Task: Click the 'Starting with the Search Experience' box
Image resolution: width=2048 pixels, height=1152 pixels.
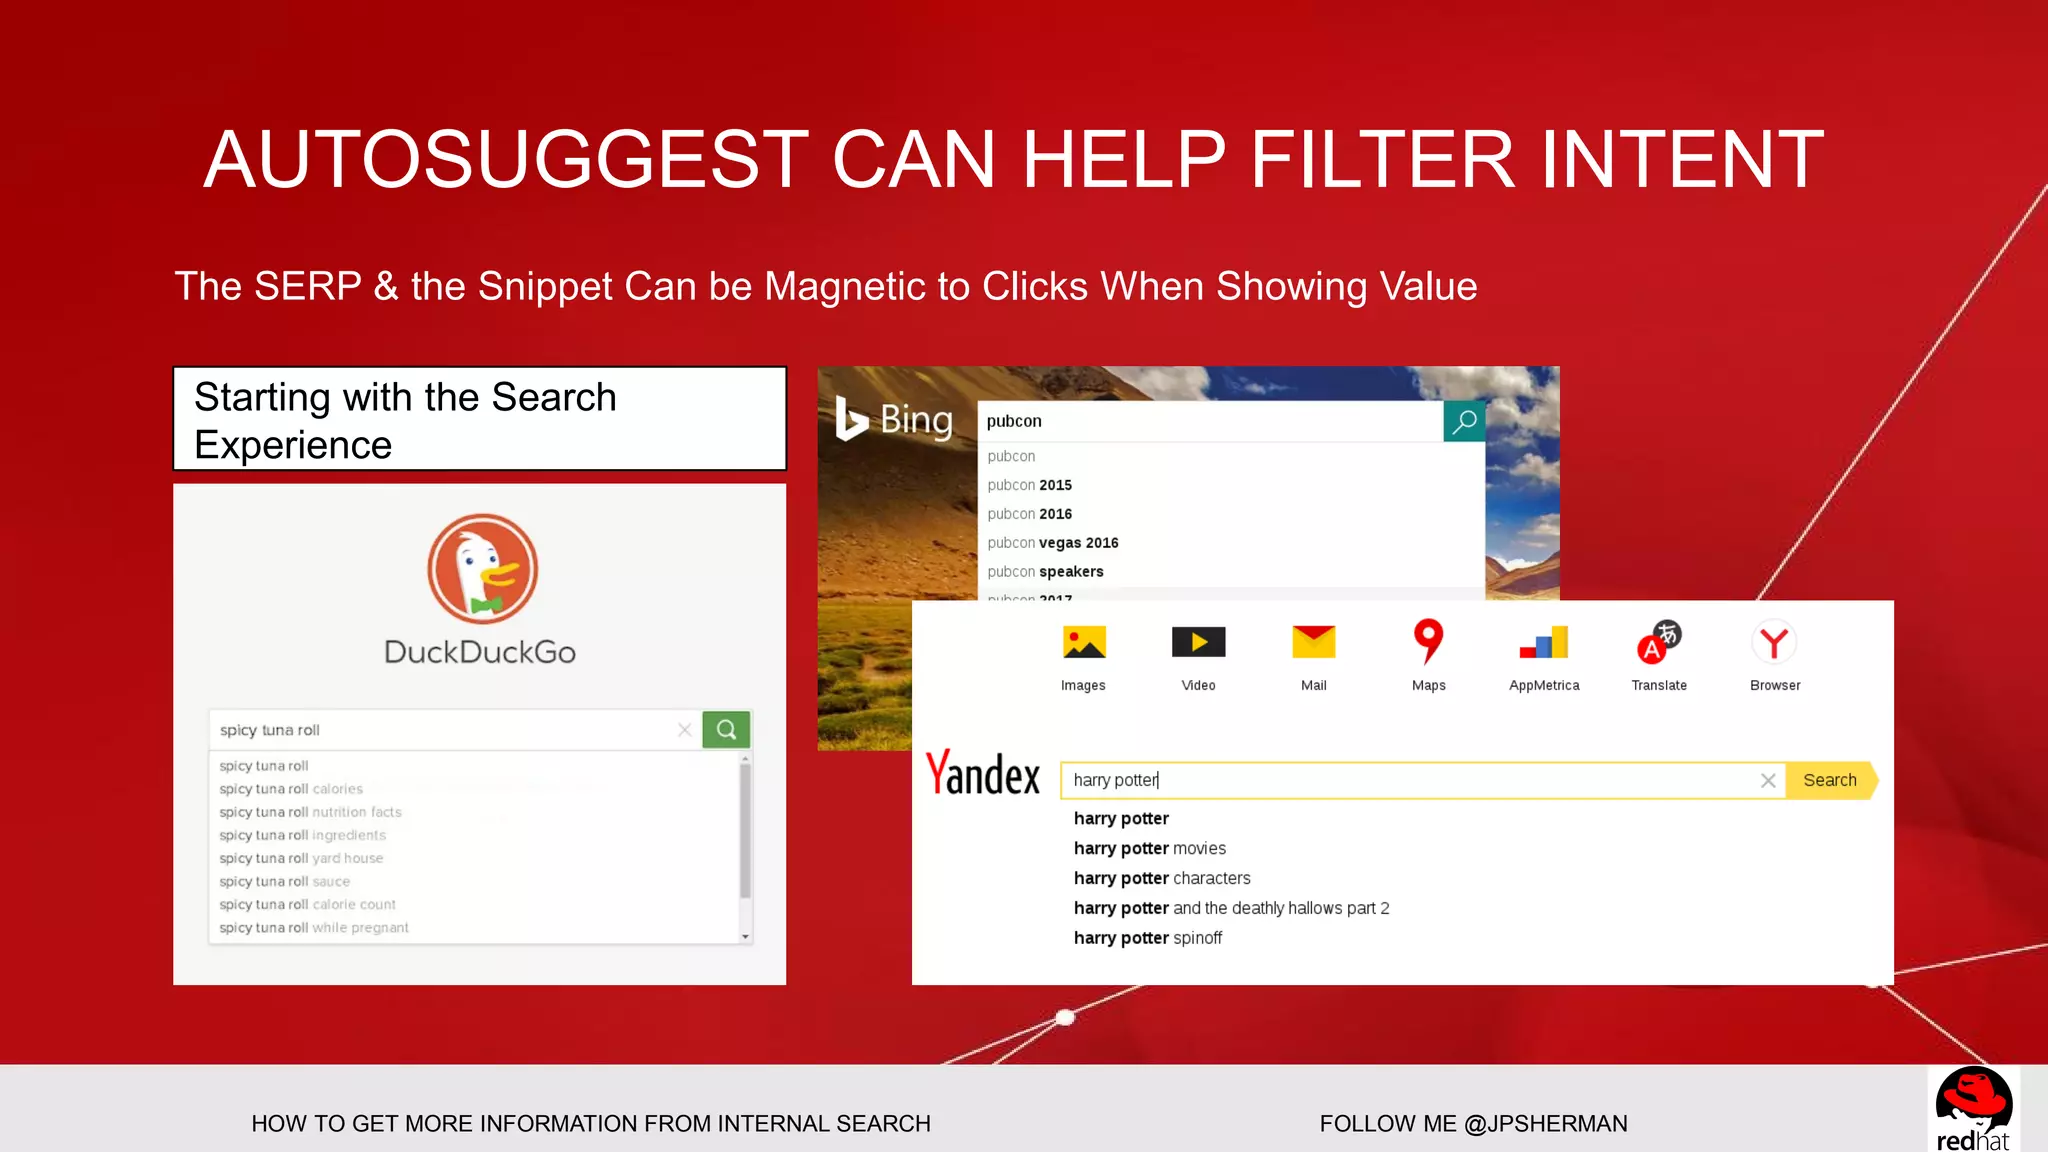Action: [x=480, y=419]
